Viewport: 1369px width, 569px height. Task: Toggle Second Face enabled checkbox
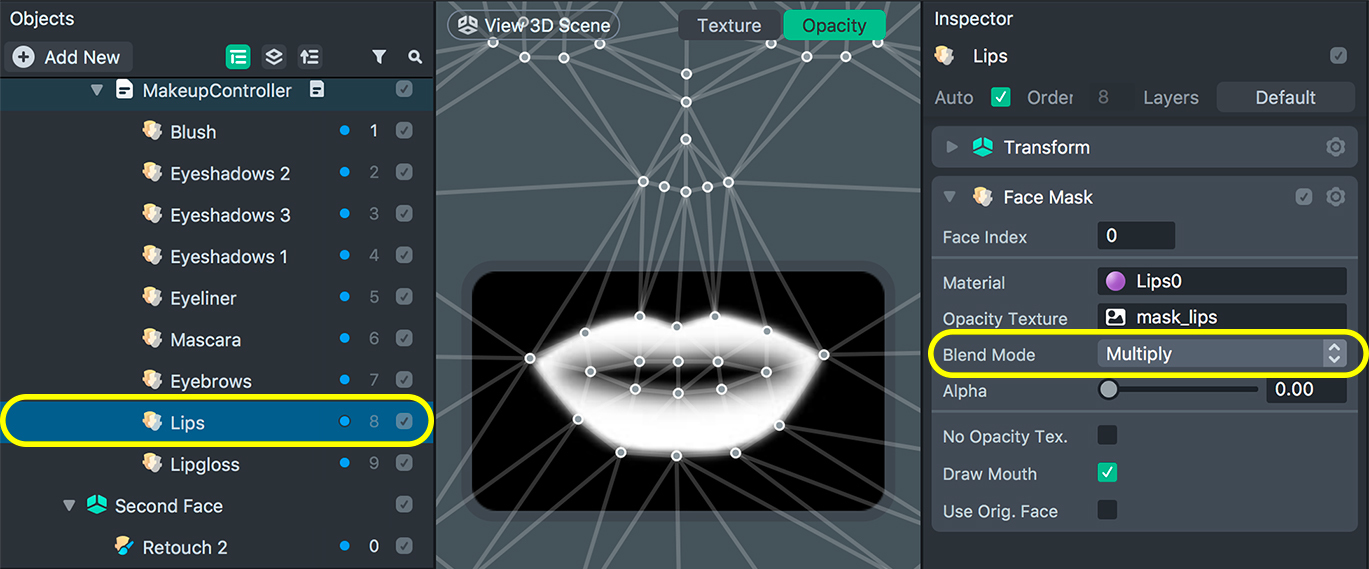pos(404,505)
